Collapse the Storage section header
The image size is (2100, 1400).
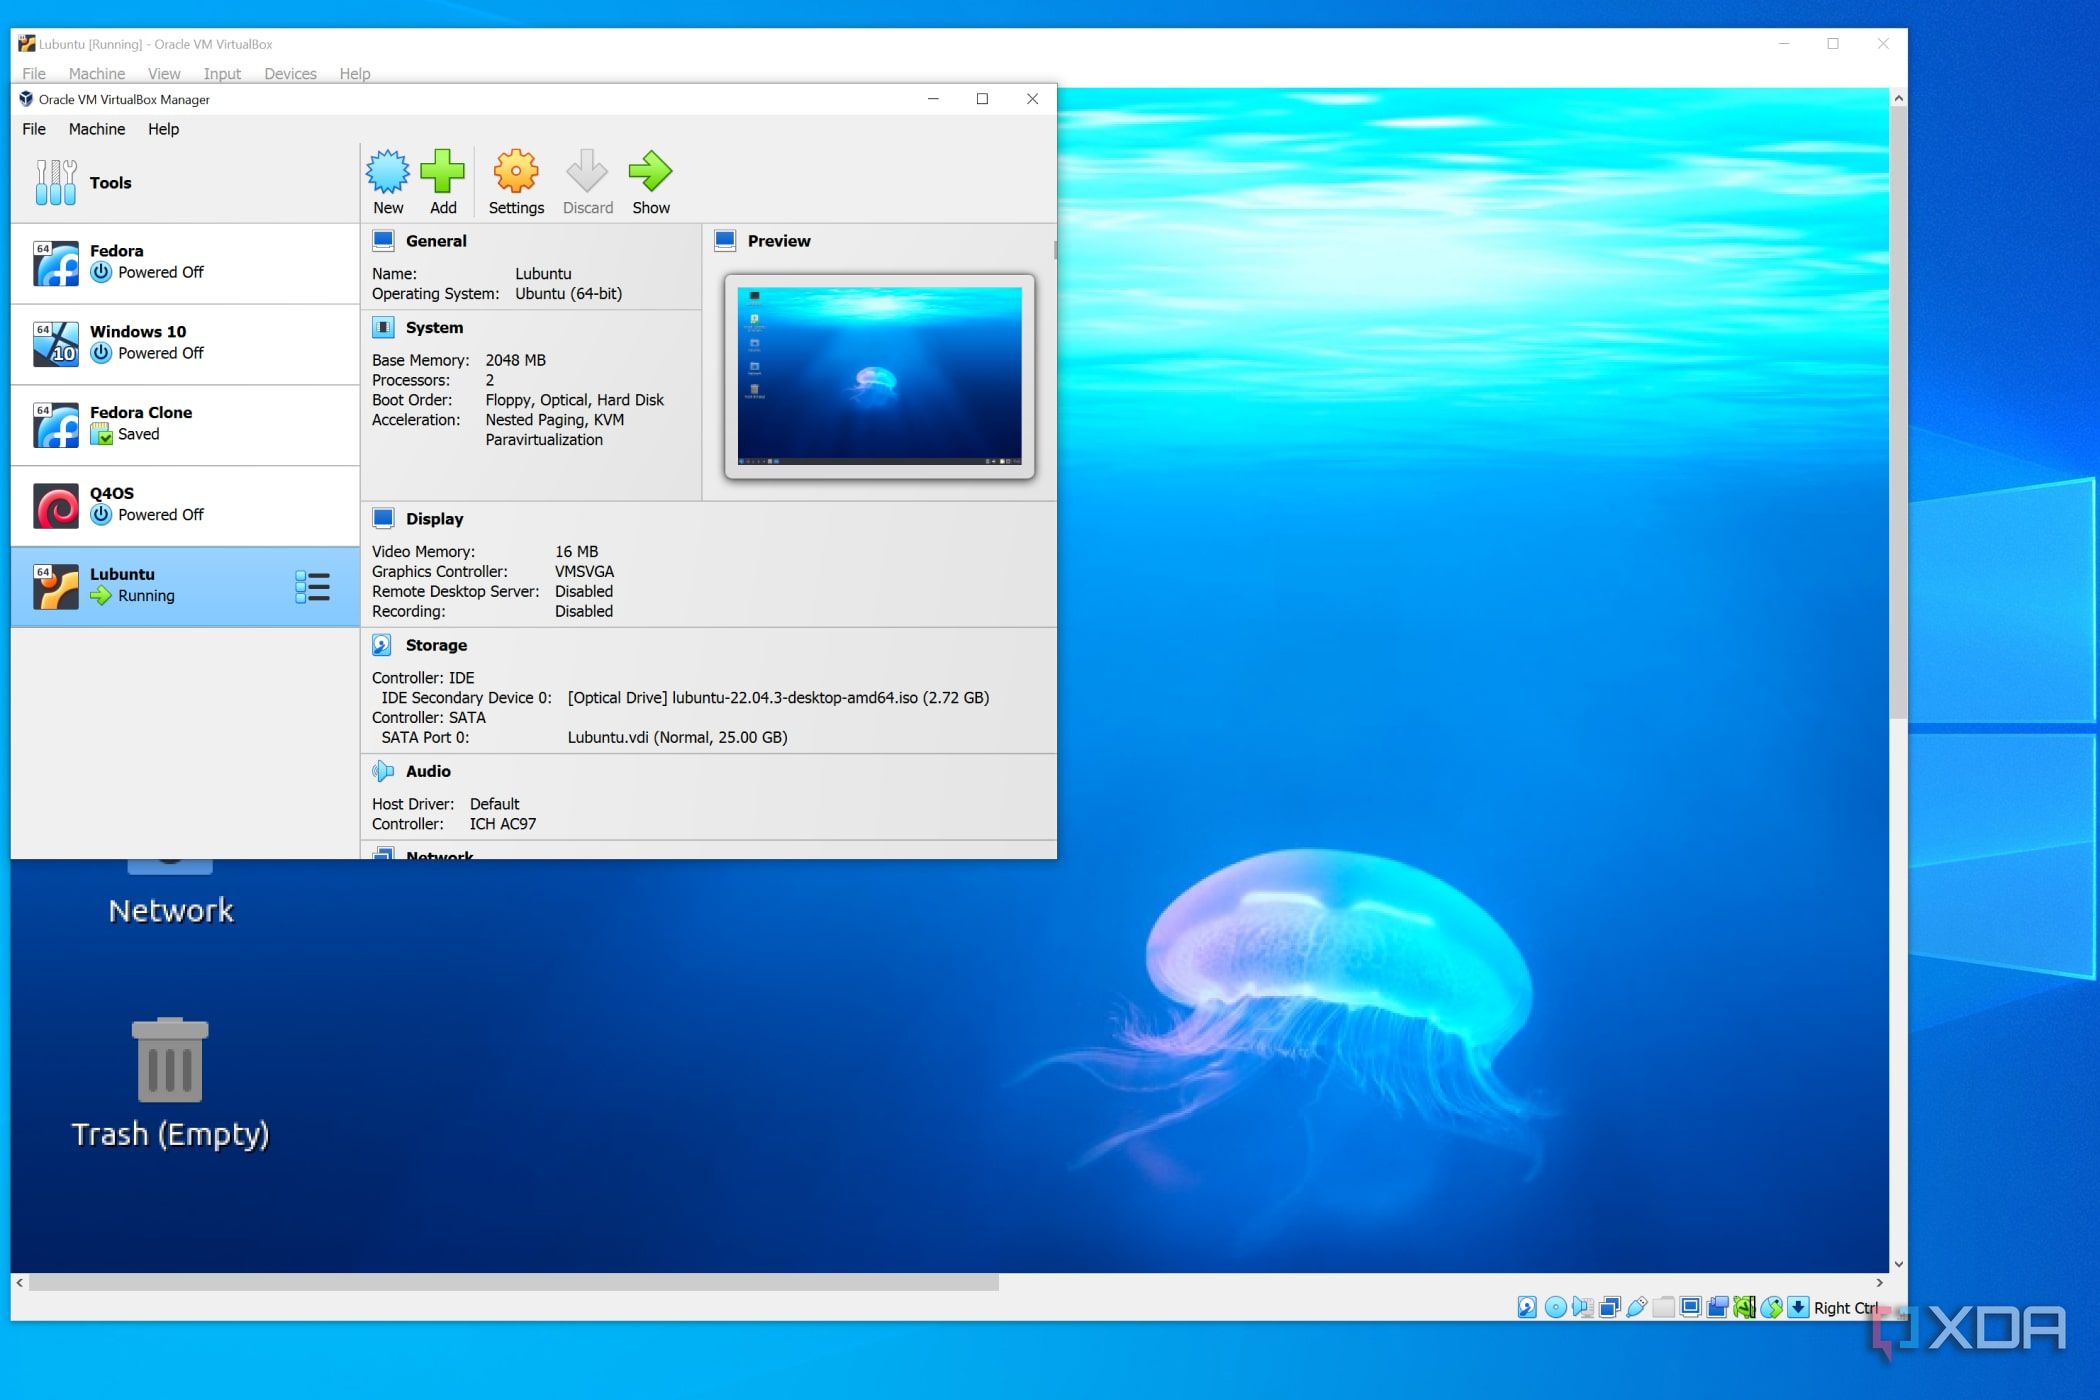click(x=436, y=645)
